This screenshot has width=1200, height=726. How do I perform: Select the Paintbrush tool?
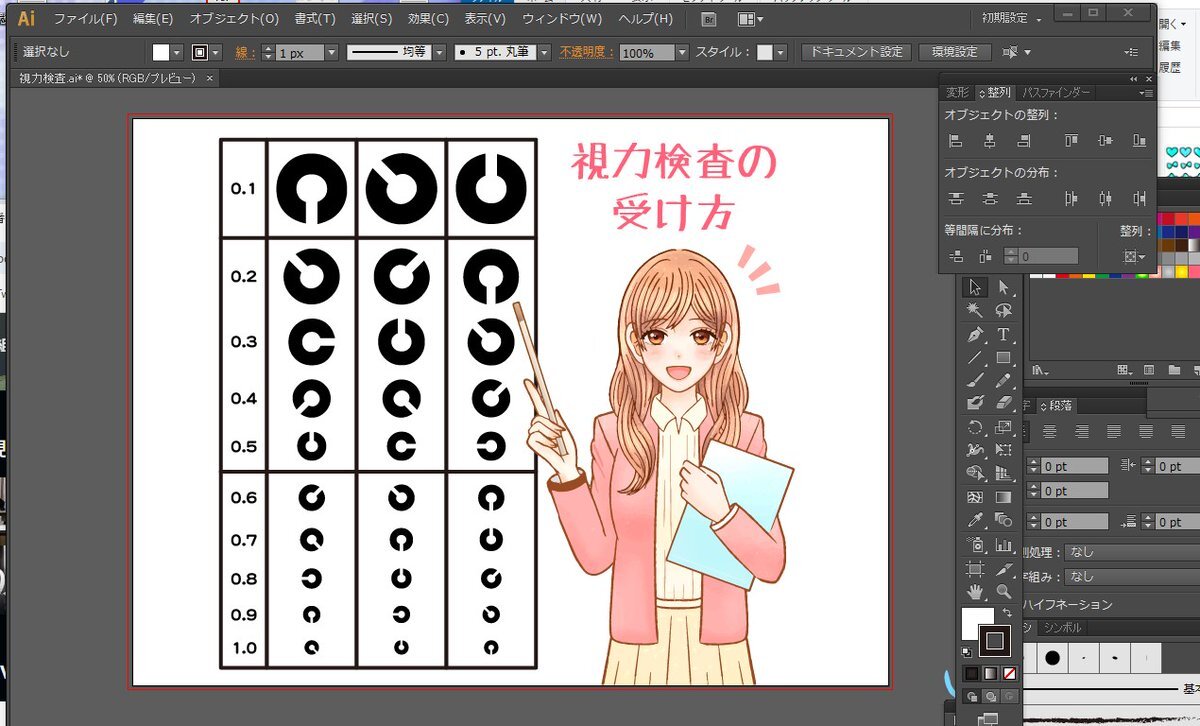(x=976, y=381)
